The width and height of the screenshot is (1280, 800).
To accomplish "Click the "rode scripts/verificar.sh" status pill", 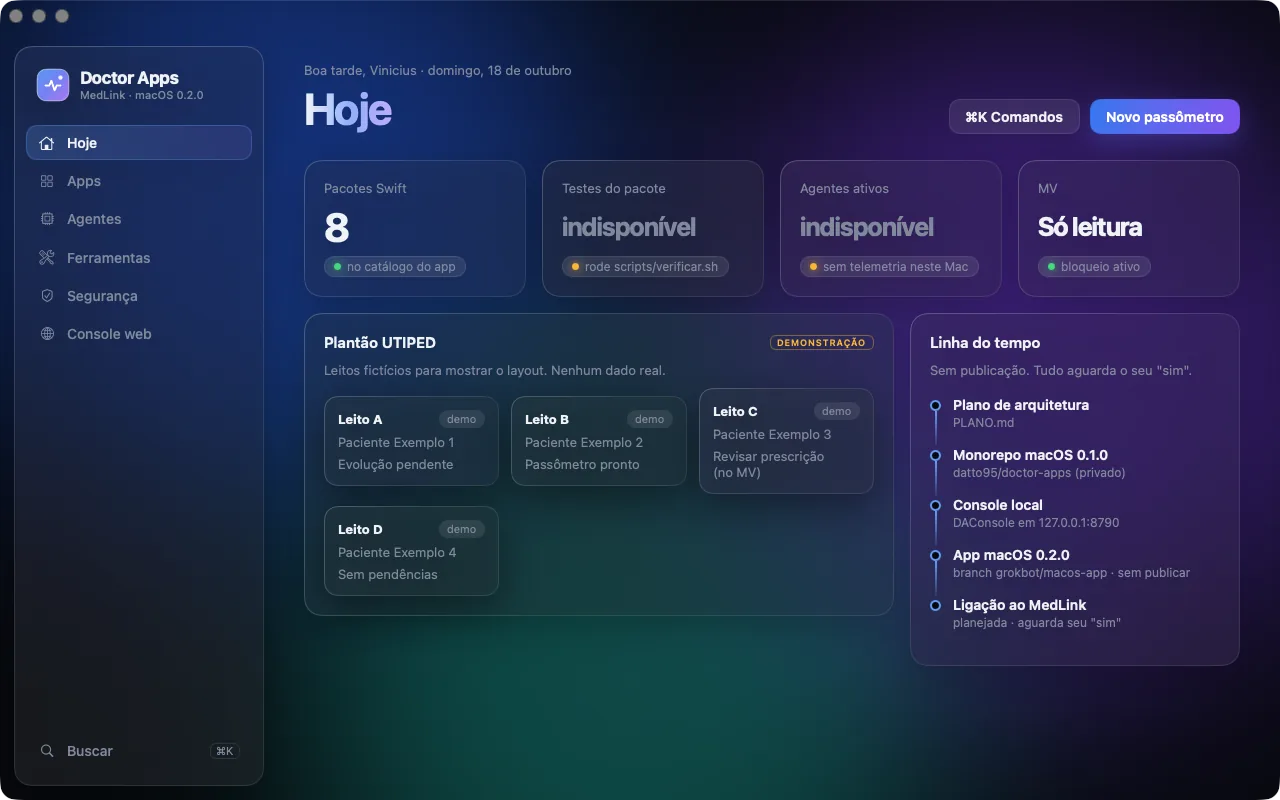I will pos(645,267).
